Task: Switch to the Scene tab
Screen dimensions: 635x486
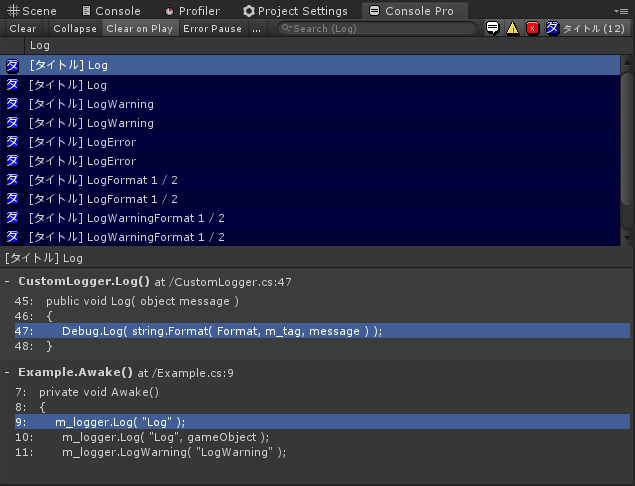Action: click(x=32, y=11)
